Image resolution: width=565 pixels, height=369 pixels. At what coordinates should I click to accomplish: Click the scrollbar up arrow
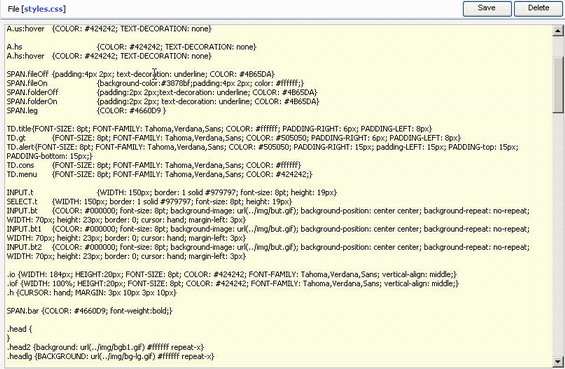[558, 31]
